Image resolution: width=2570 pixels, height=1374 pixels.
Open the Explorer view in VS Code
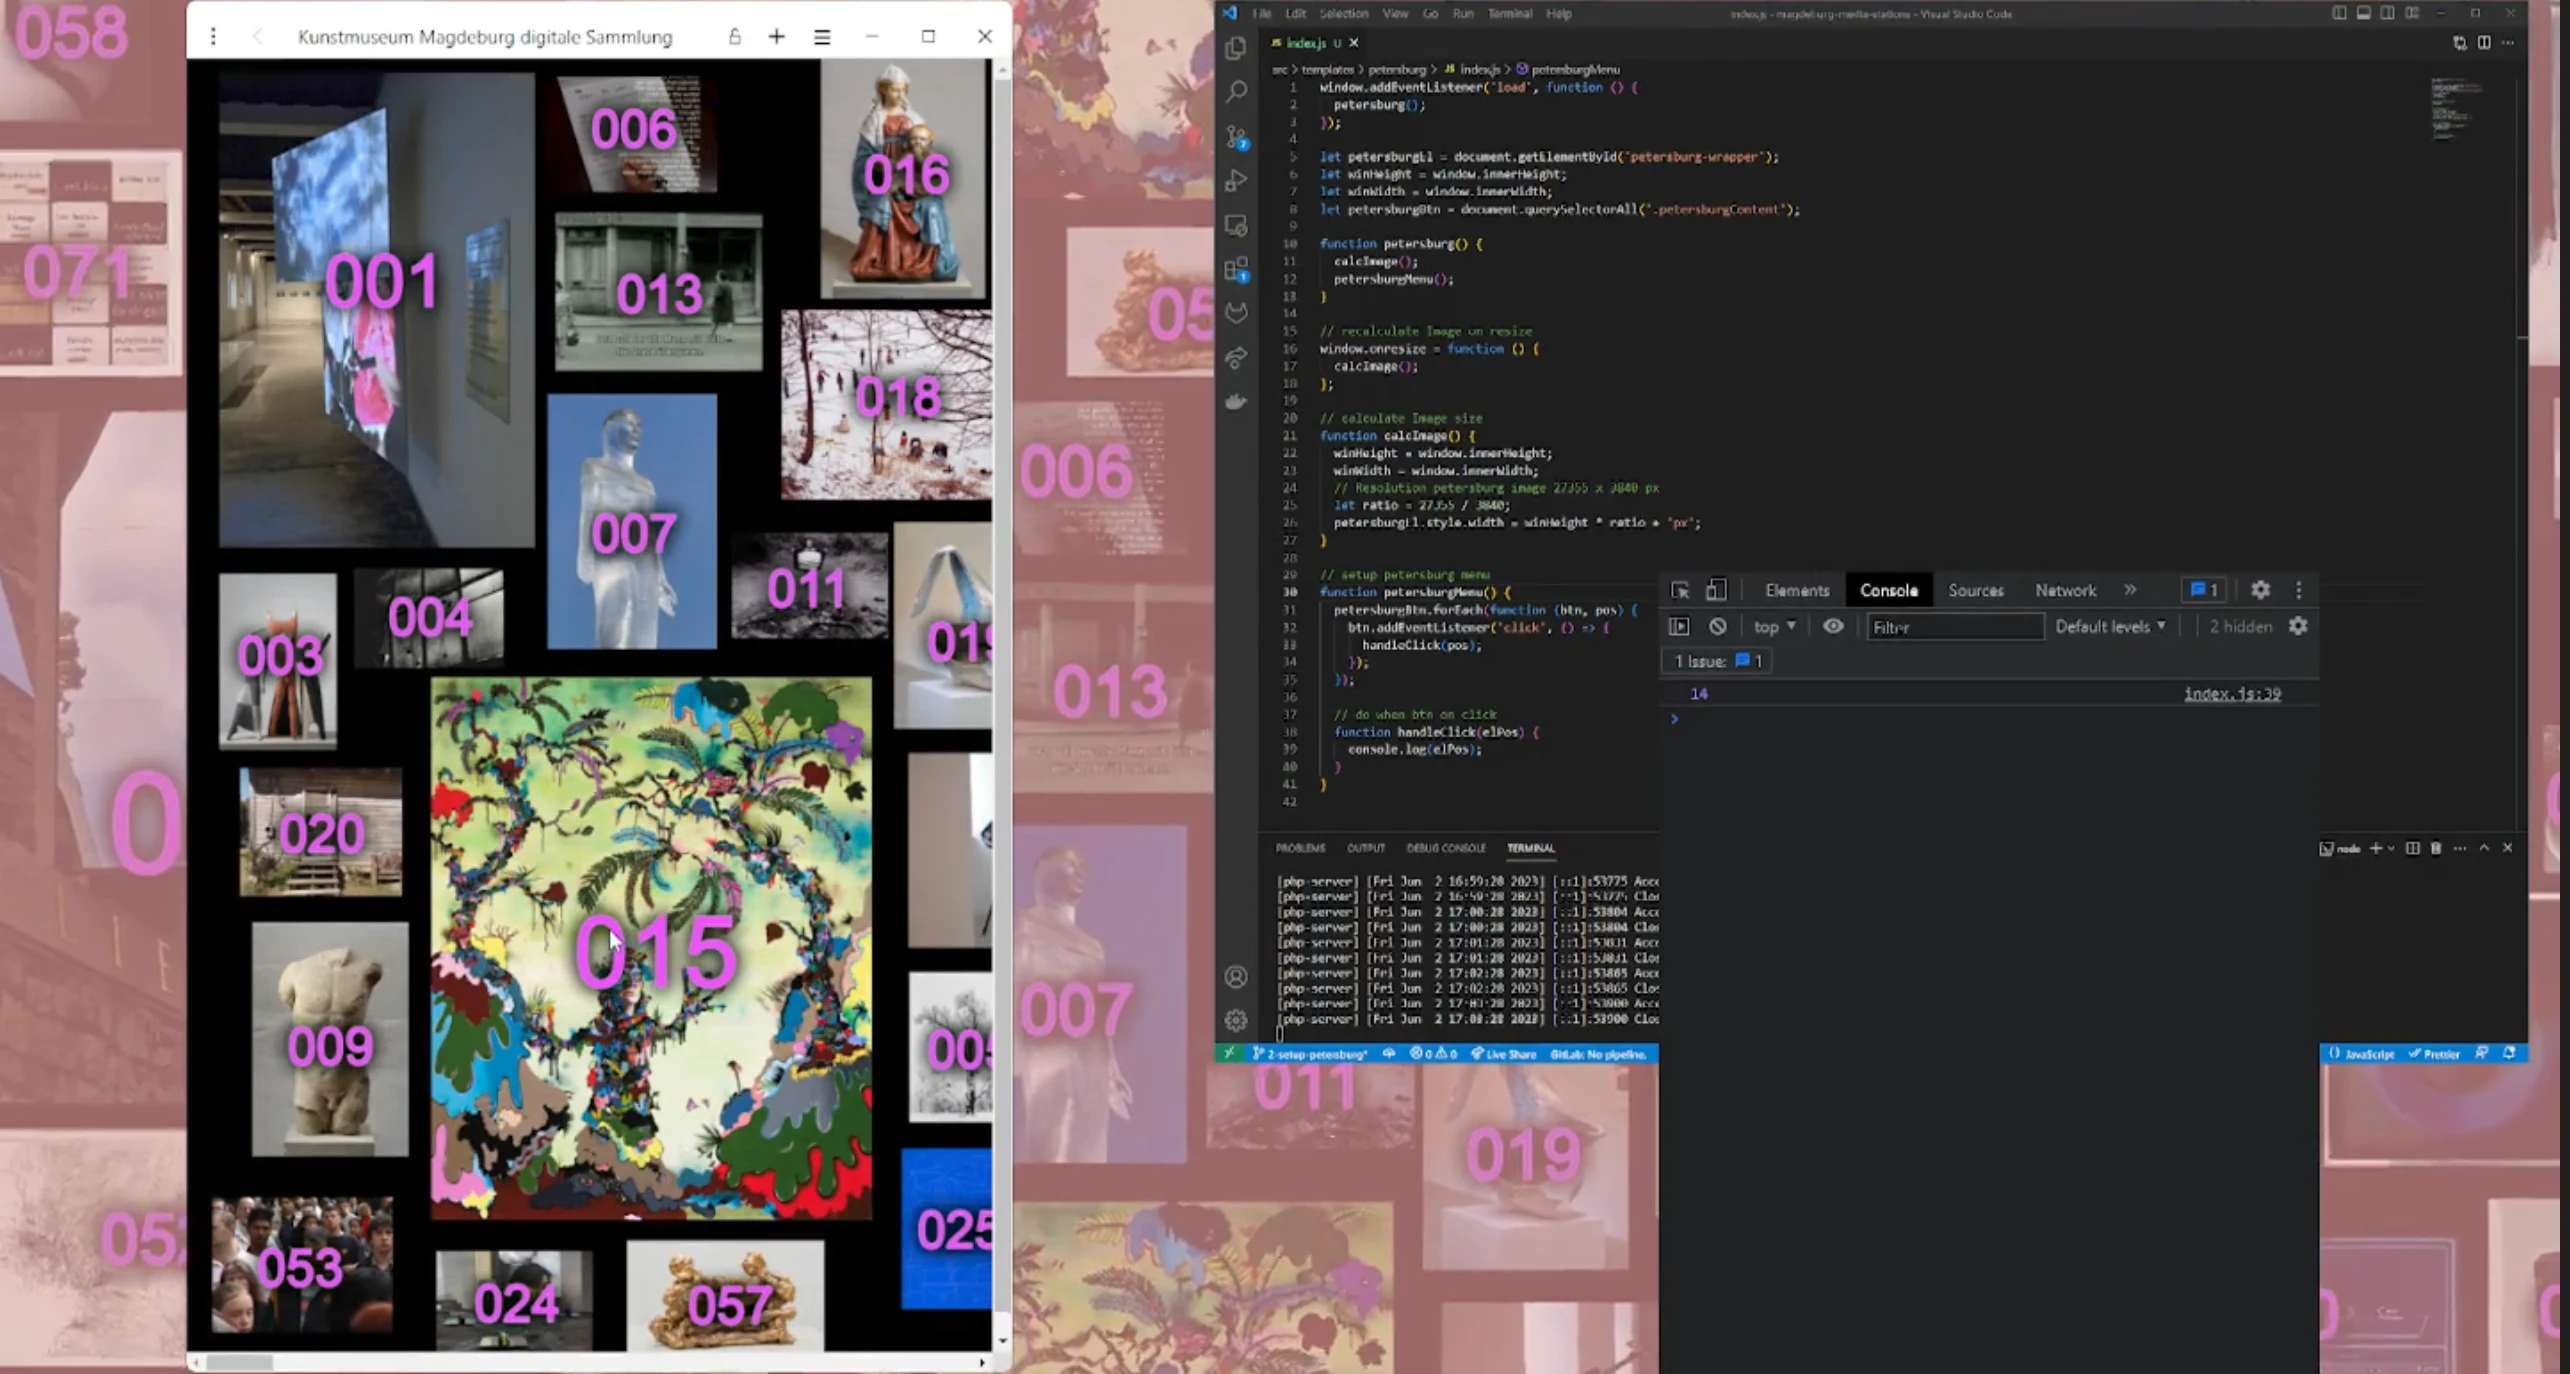click(1237, 48)
